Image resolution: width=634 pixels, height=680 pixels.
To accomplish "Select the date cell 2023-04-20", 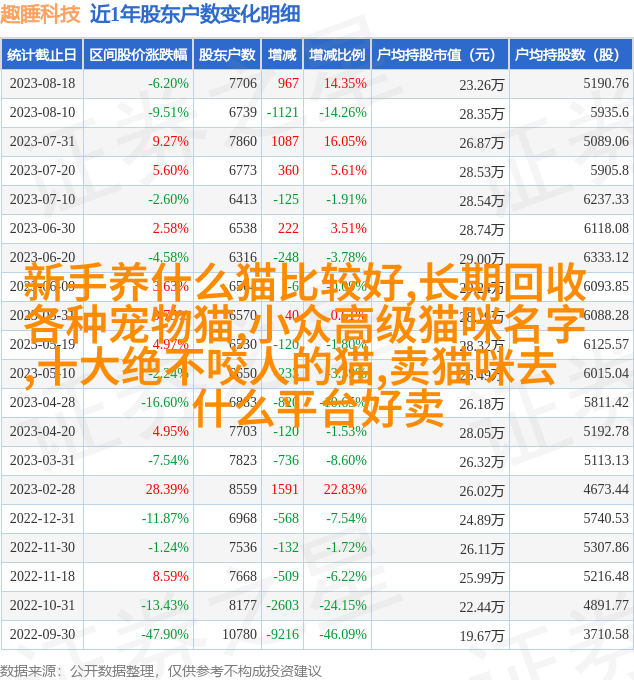I will point(42,432).
